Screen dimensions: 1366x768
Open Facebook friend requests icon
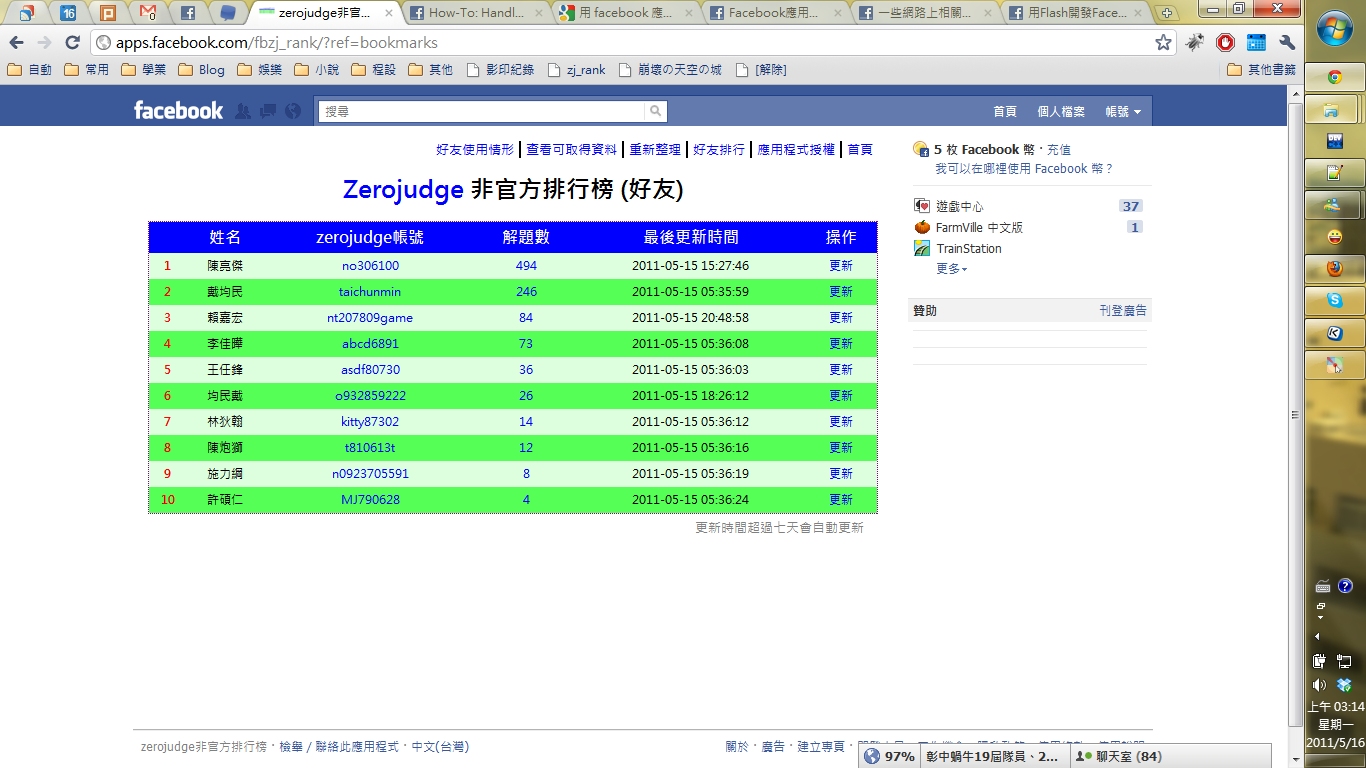pyautogui.click(x=243, y=111)
